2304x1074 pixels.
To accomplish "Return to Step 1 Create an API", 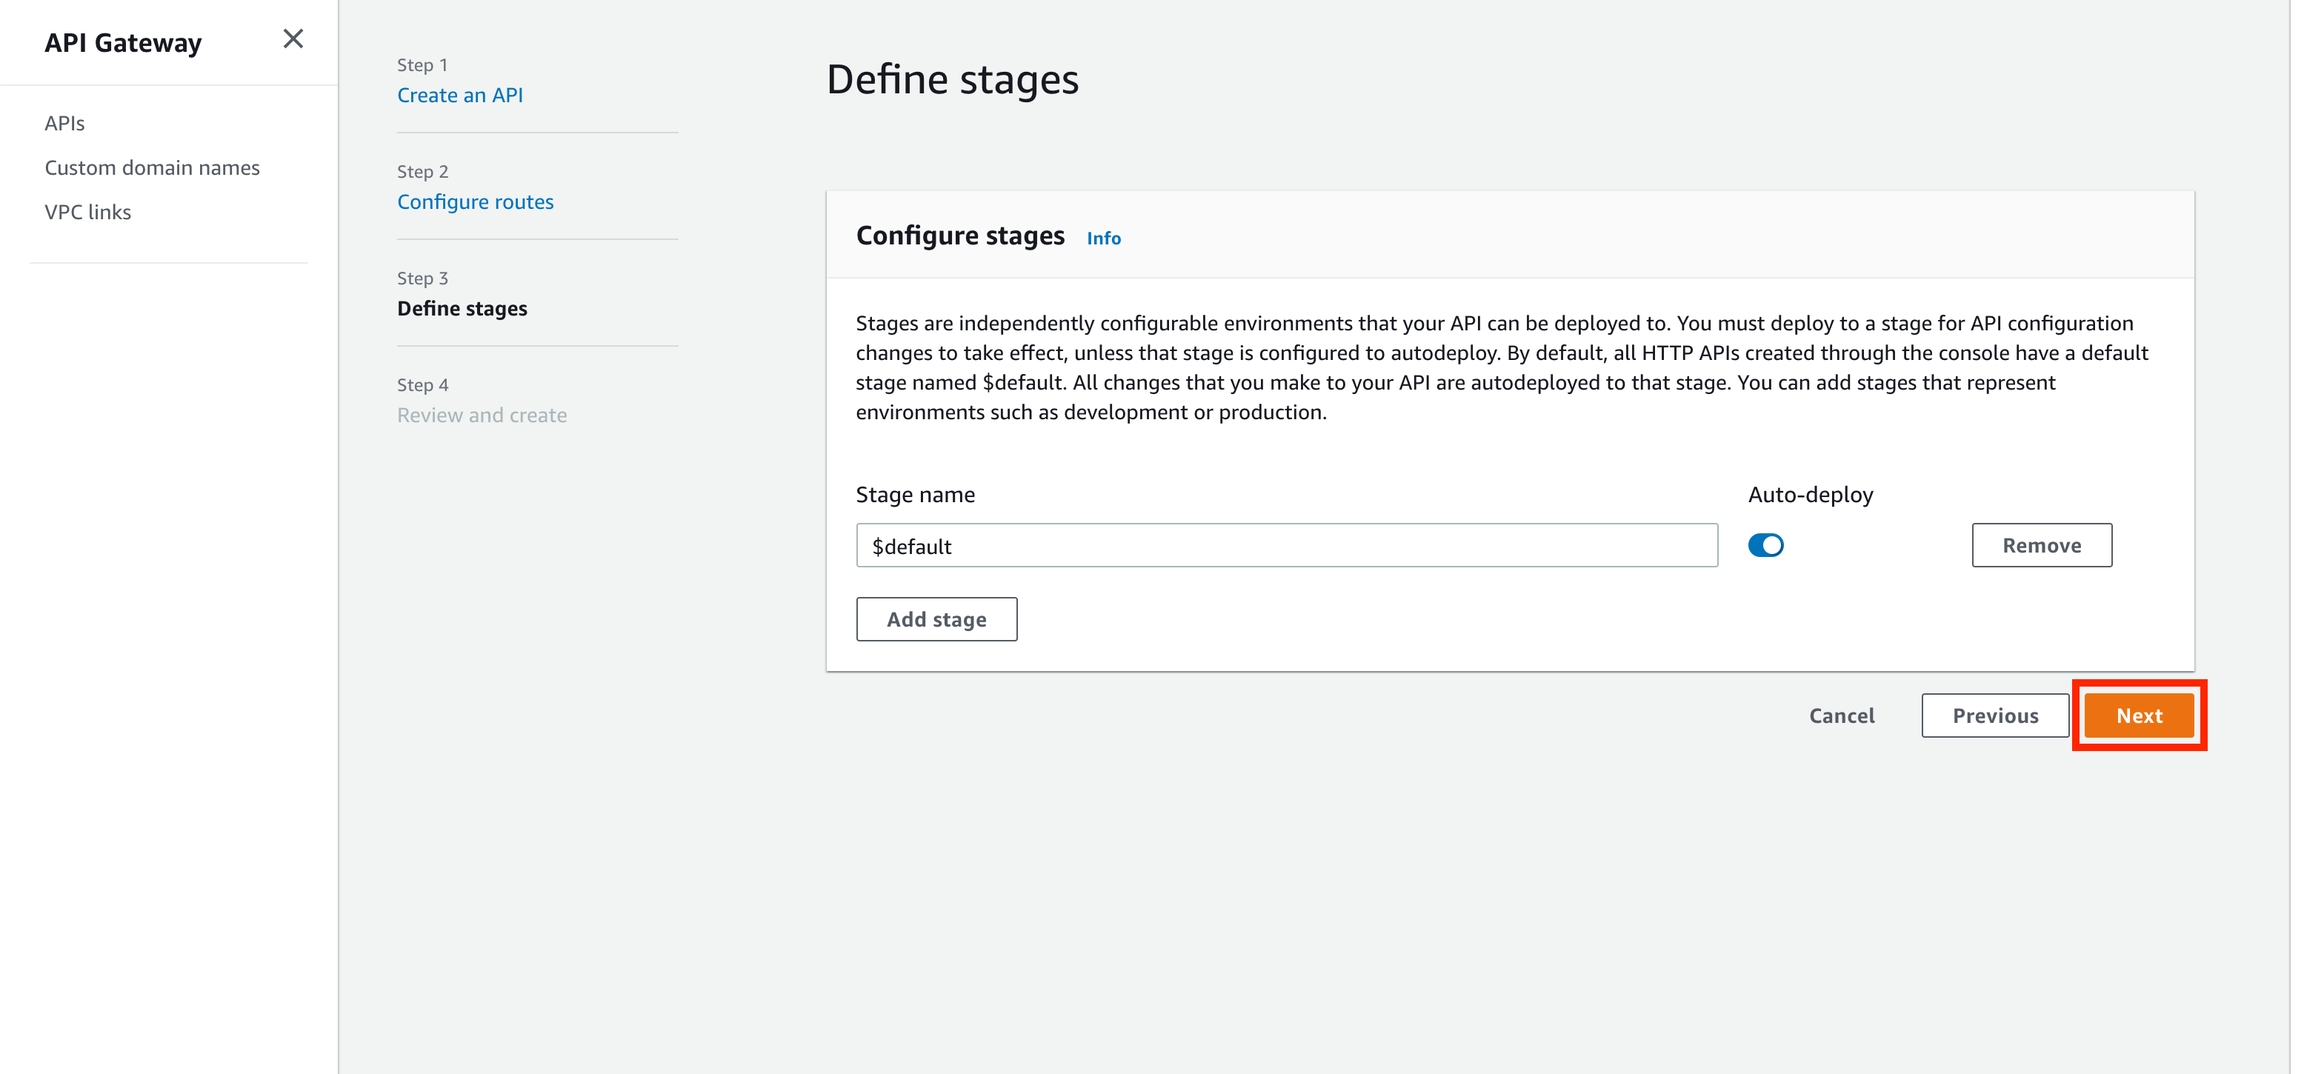I will pos(460,95).
